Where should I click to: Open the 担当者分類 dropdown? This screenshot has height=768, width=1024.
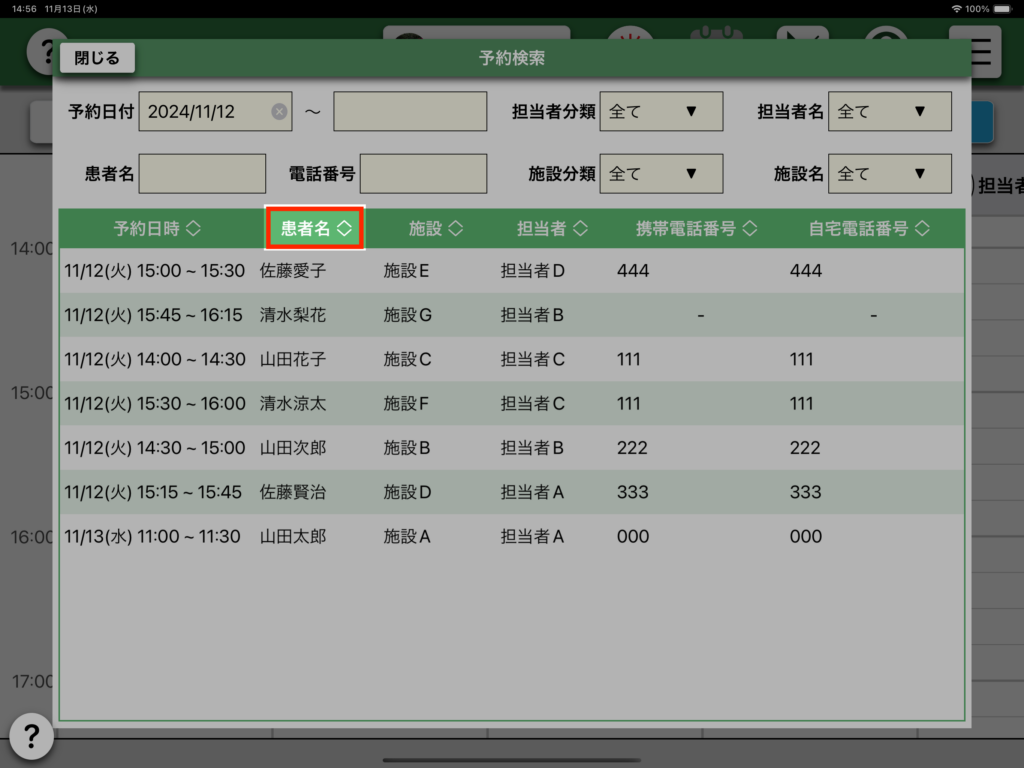pyautogui.click(x=660, y=112)
